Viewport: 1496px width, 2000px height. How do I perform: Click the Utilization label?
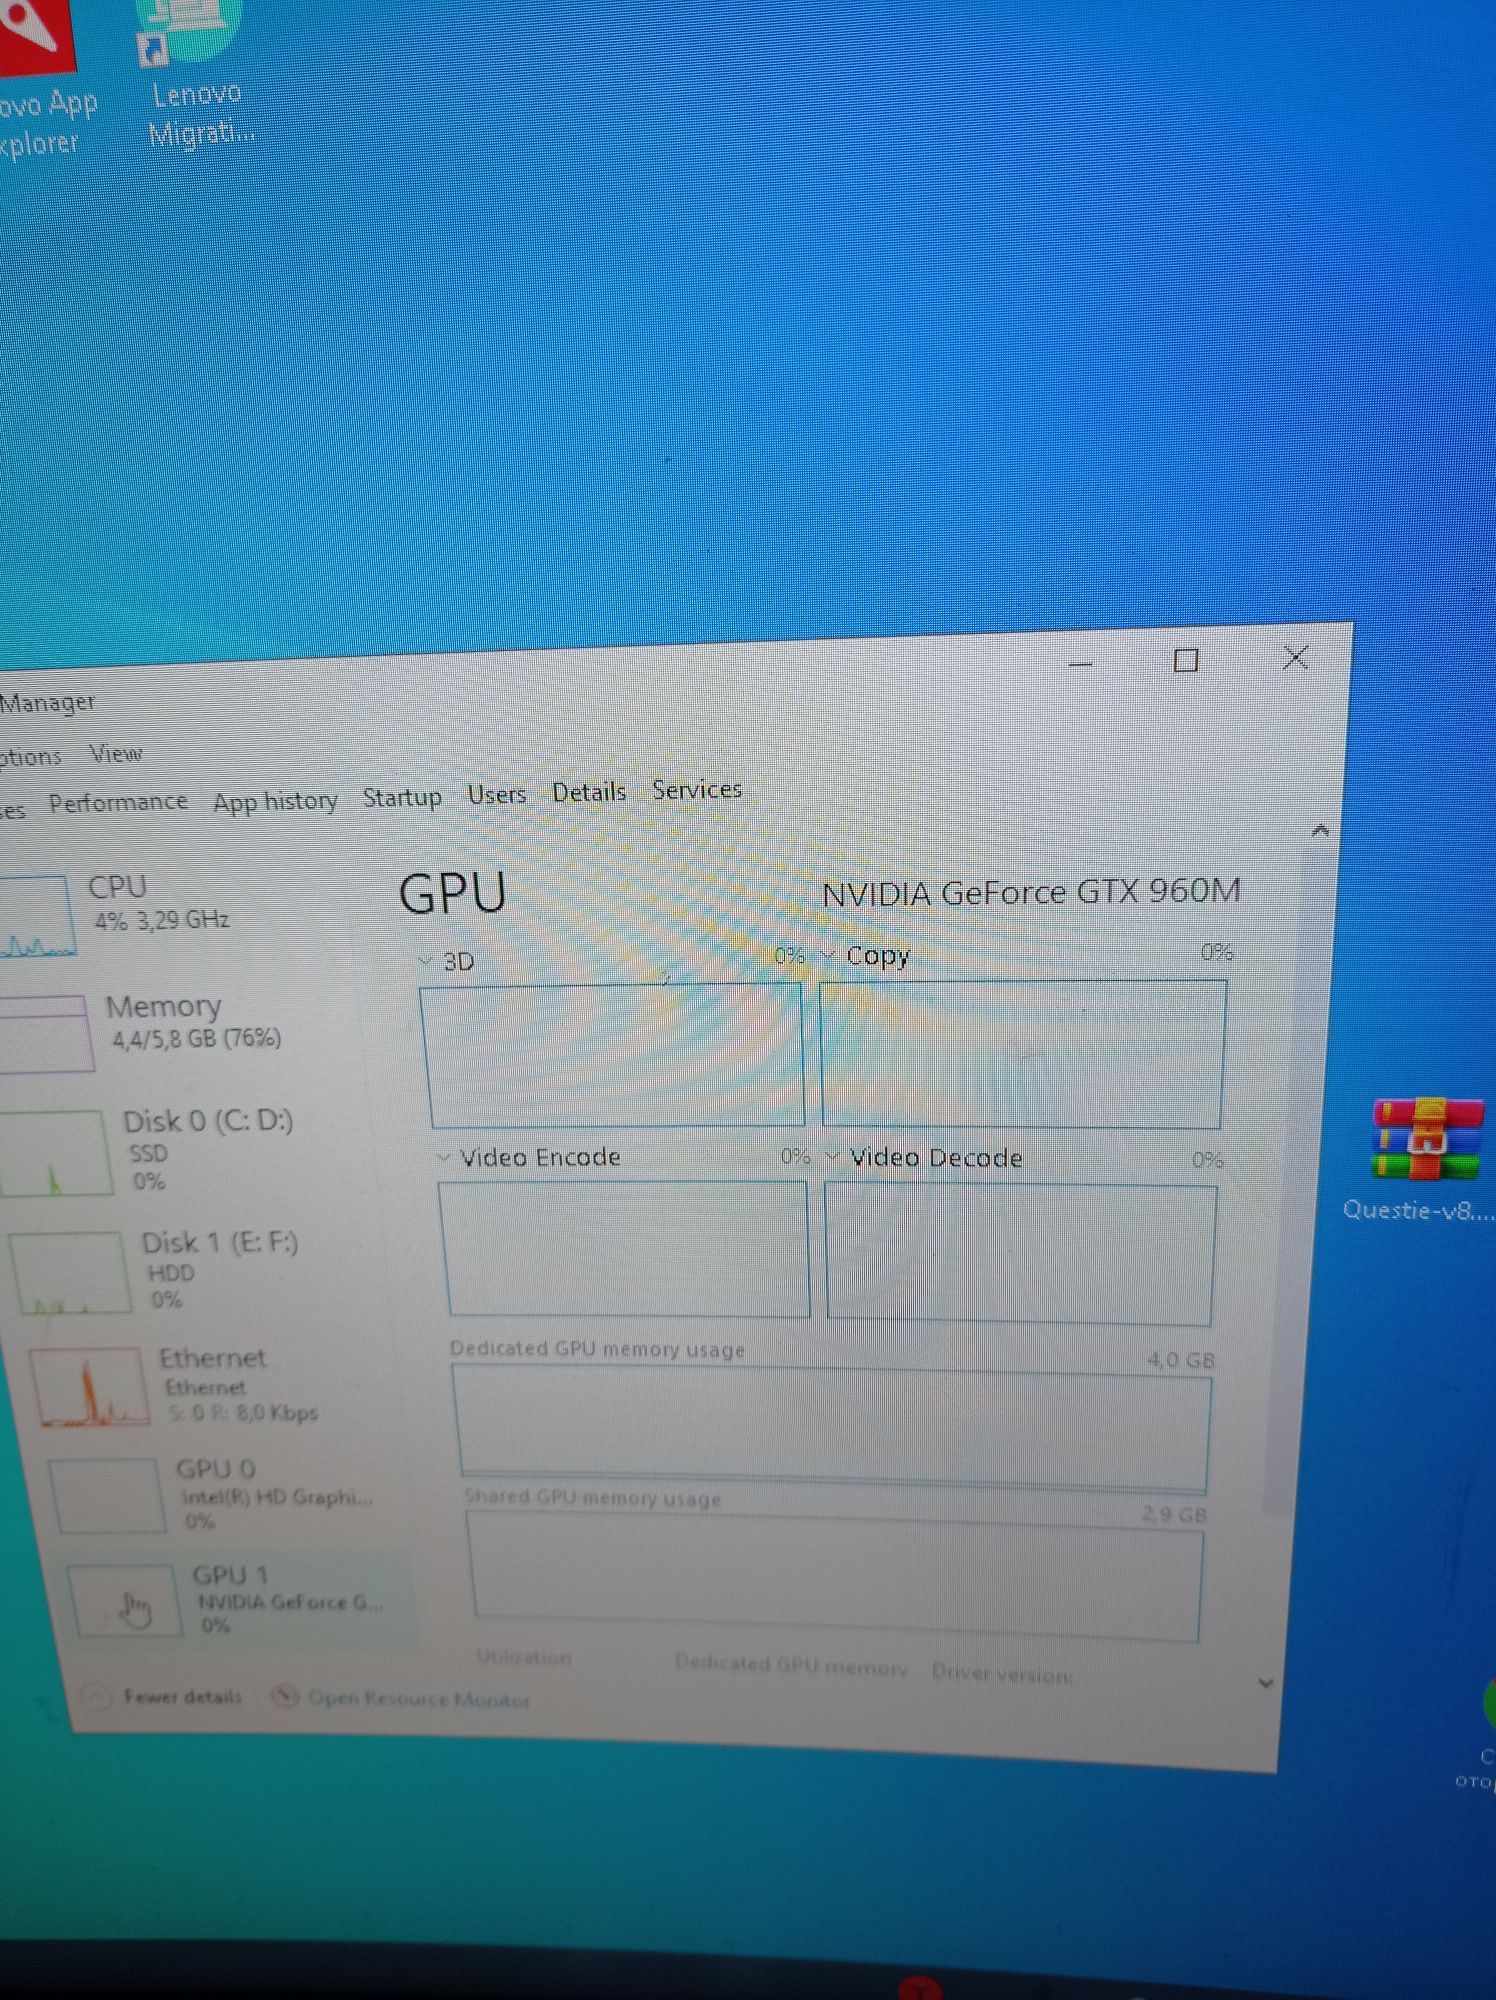(524, 1657)
